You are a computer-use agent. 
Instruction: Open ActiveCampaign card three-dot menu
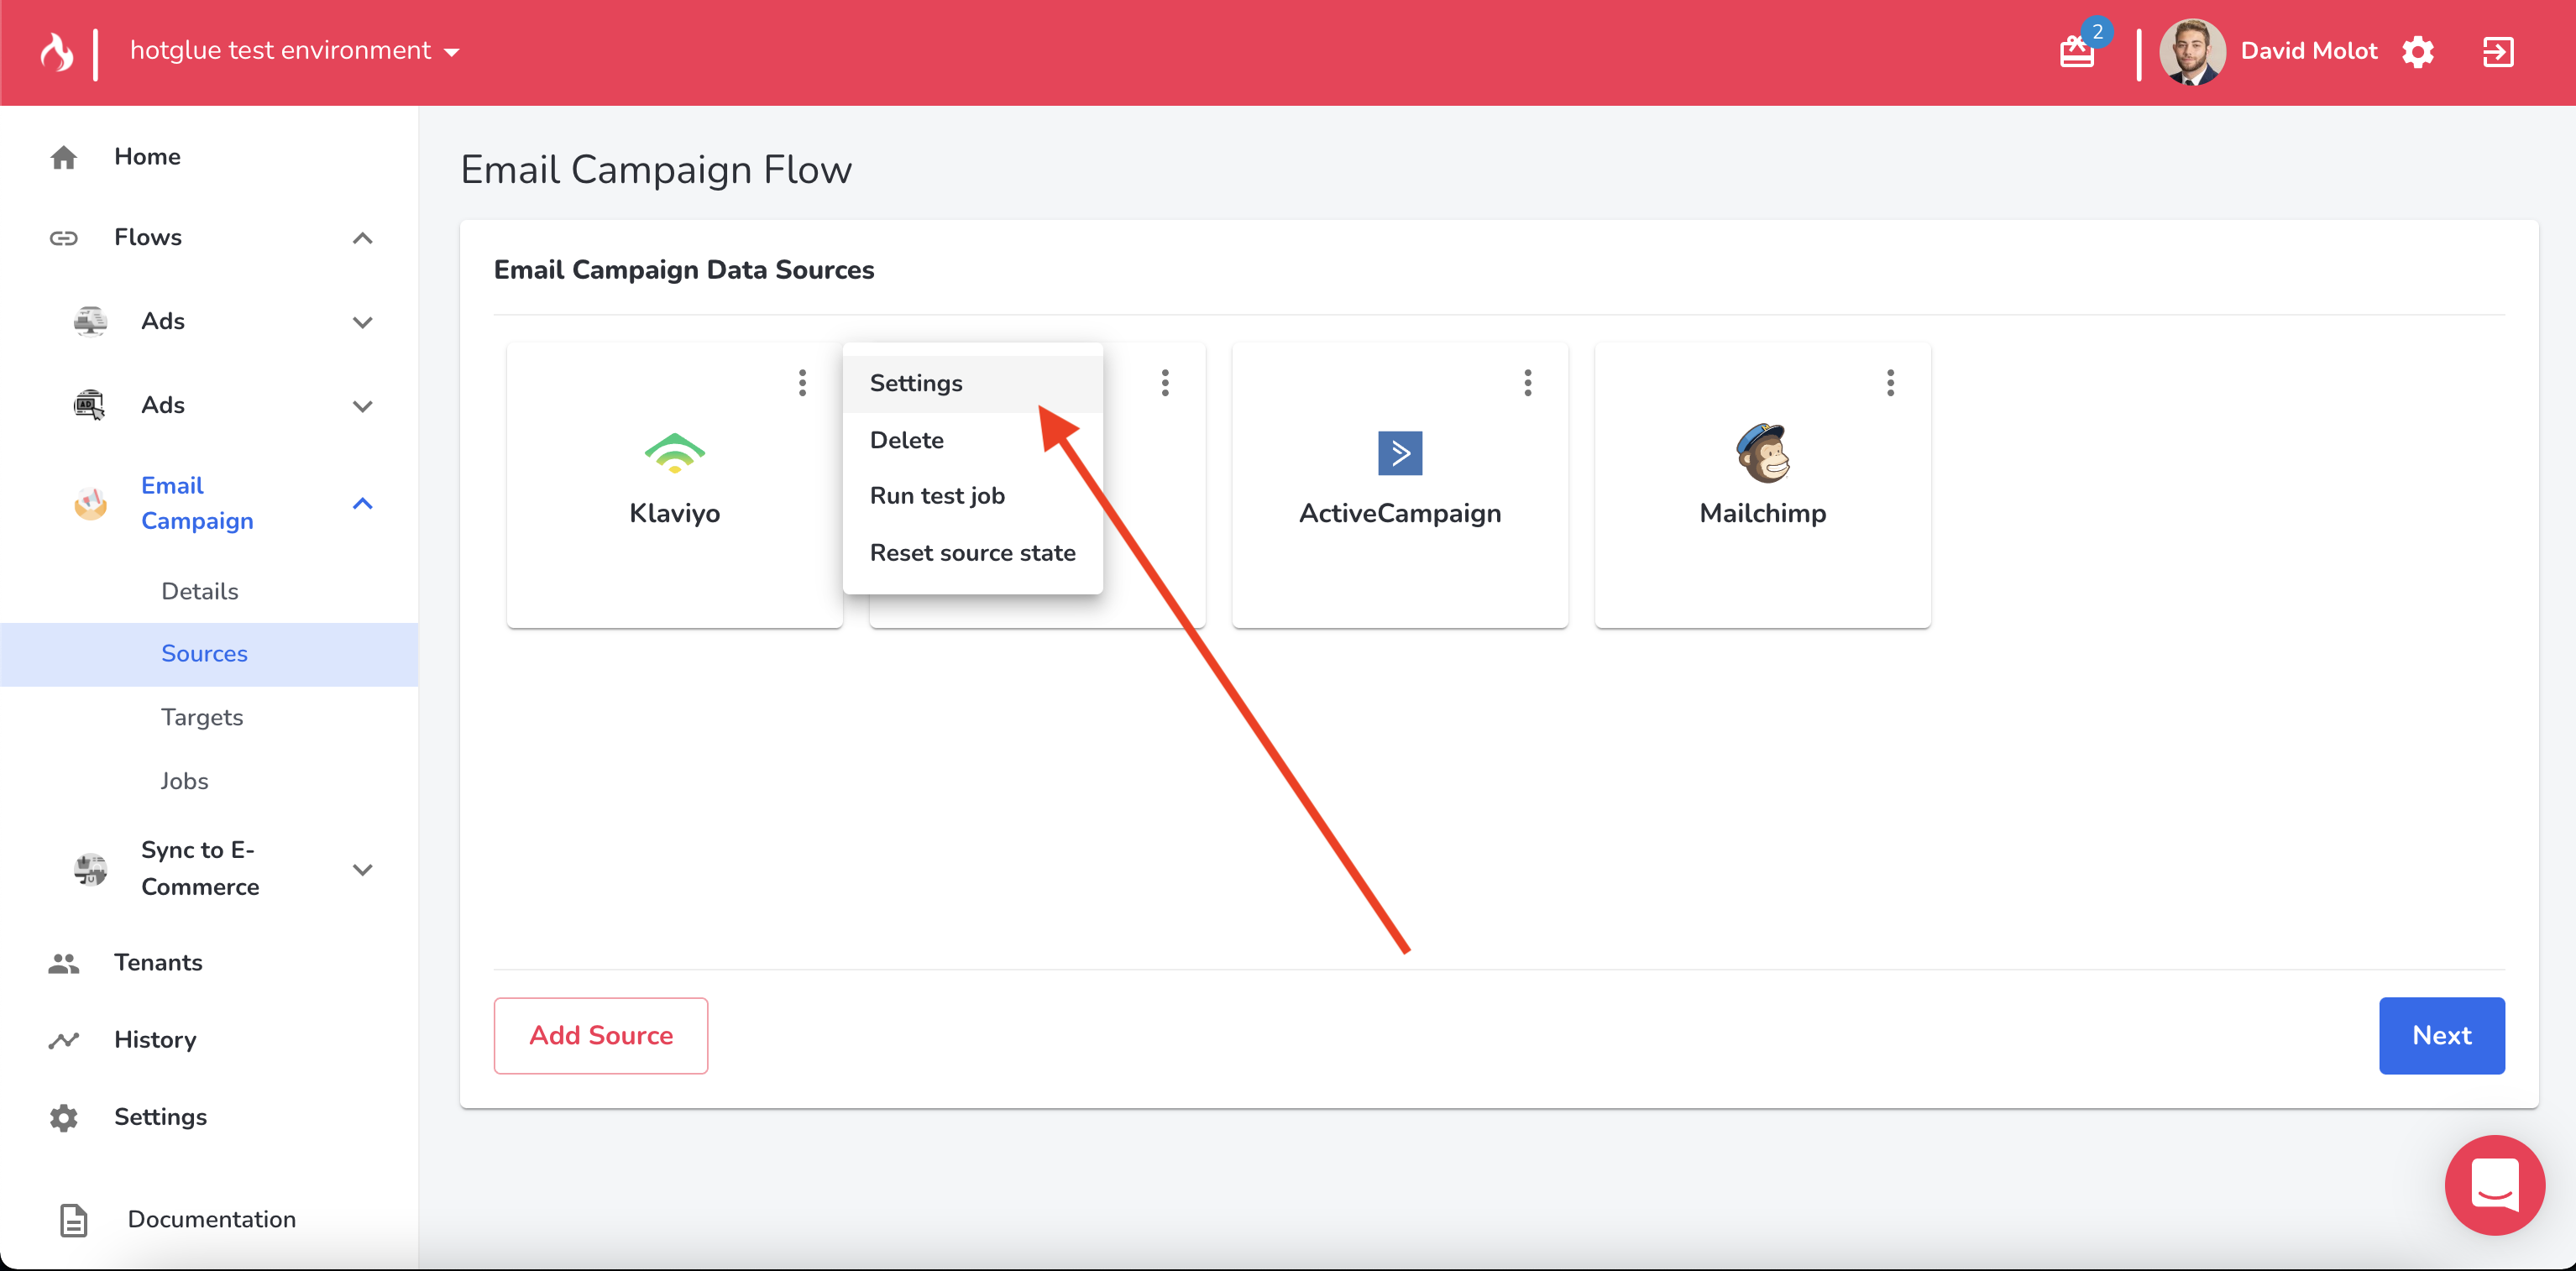tap(1527, 383)
